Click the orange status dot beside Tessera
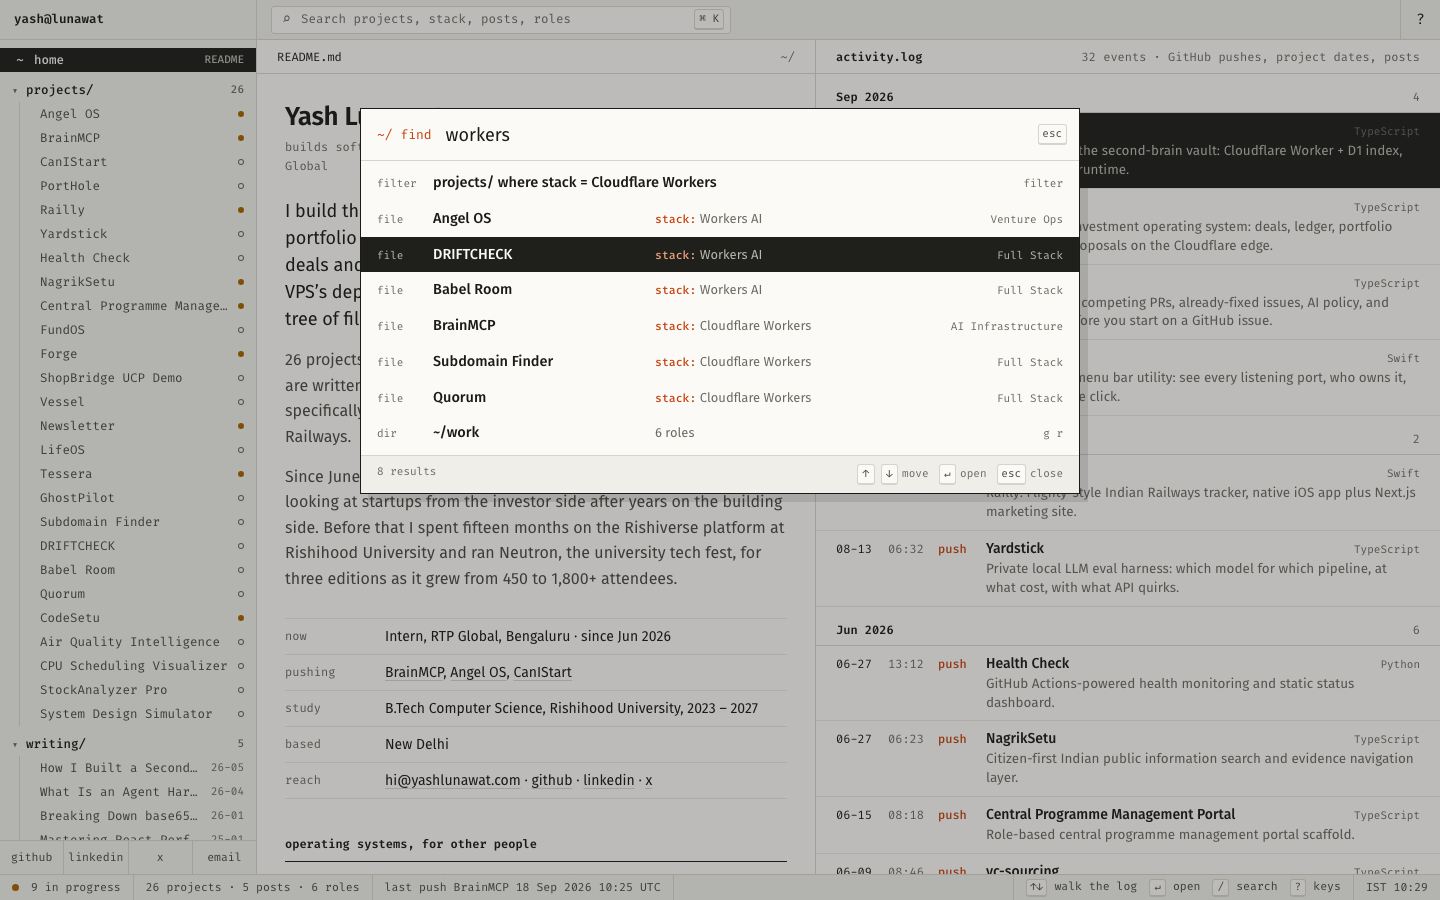This screenshot has height=900, width=1440. [x=241, y=474]
